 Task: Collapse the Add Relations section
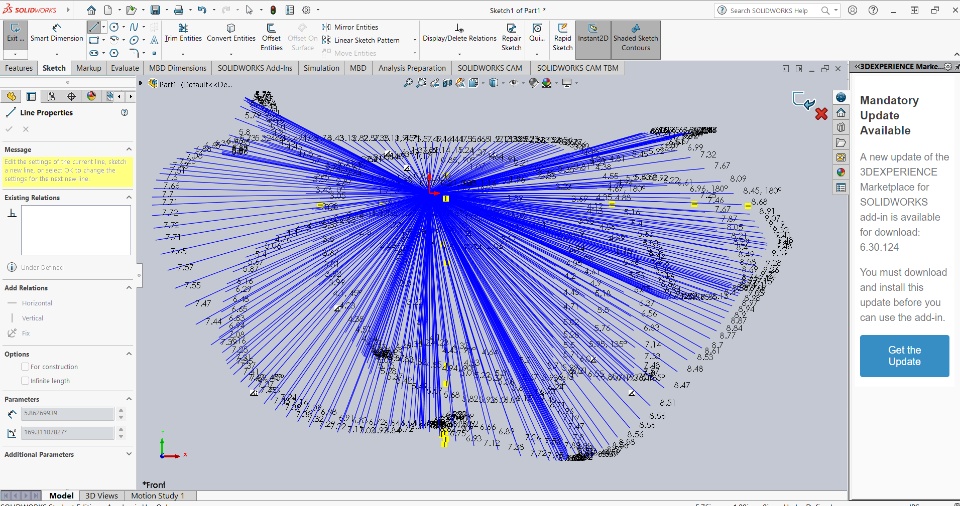pos(129,288)
